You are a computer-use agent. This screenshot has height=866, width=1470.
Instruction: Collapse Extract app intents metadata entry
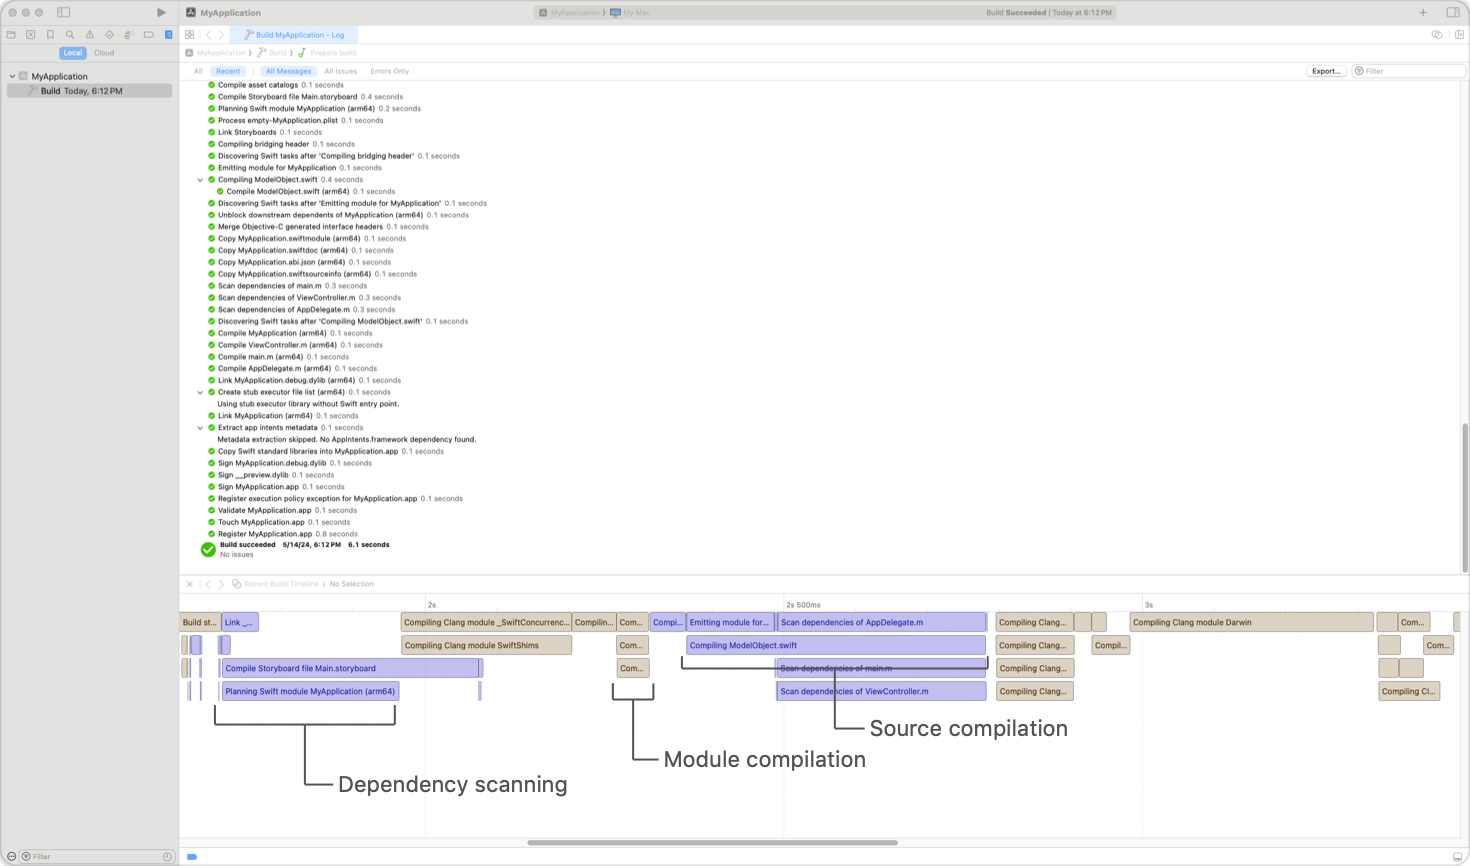click(x=201, y=428)
